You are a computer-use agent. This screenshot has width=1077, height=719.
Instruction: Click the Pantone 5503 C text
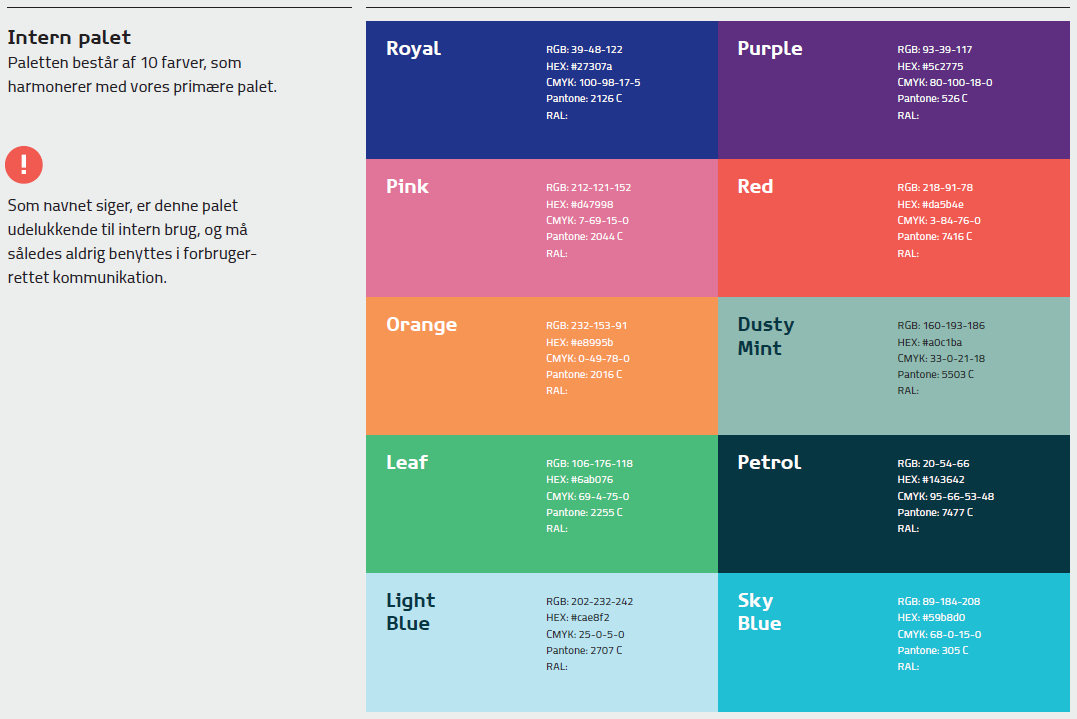click(936, 374)
